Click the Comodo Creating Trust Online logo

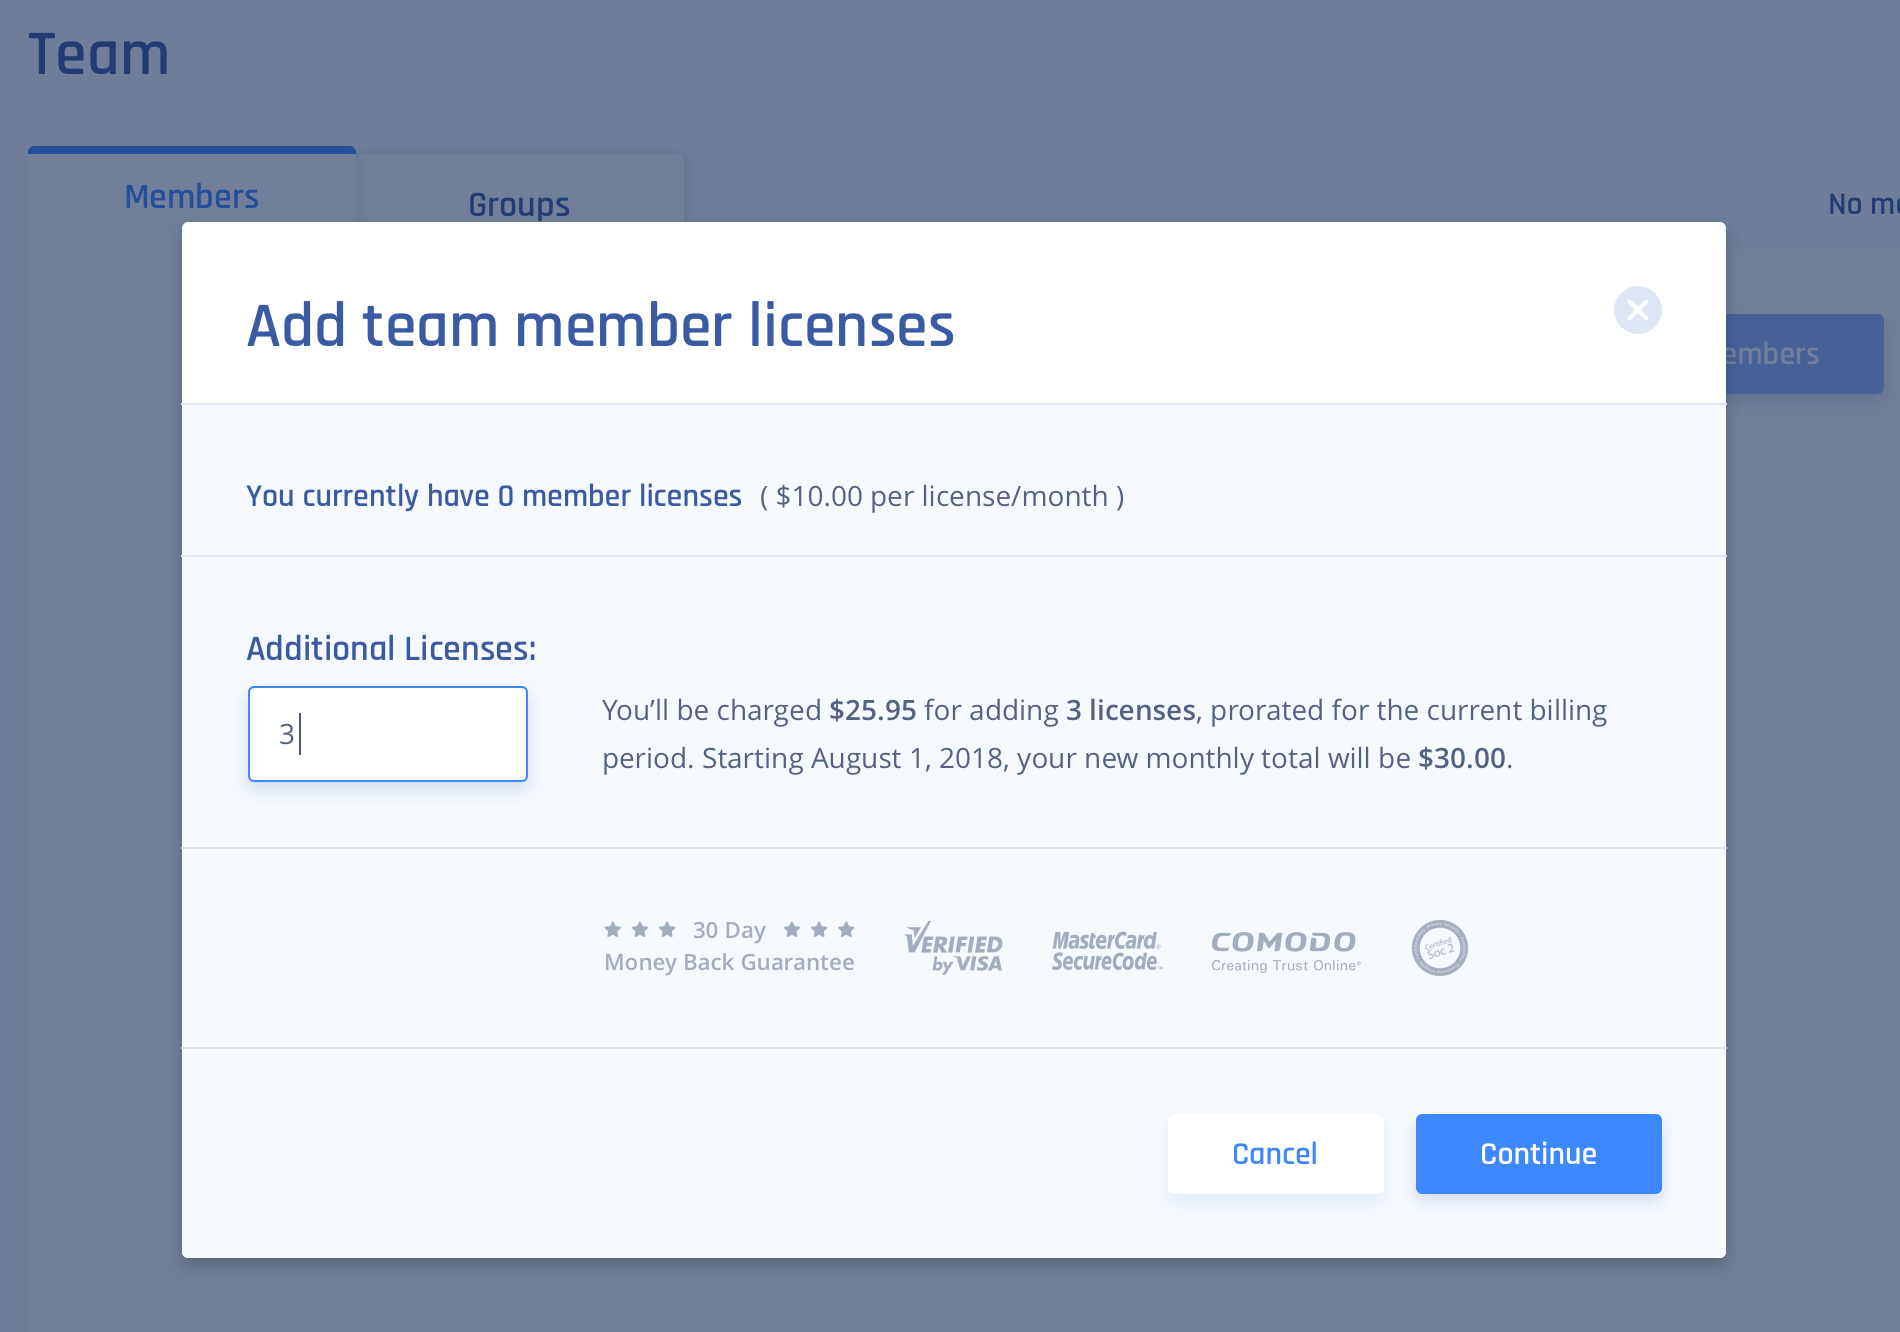click(1285, 950)
